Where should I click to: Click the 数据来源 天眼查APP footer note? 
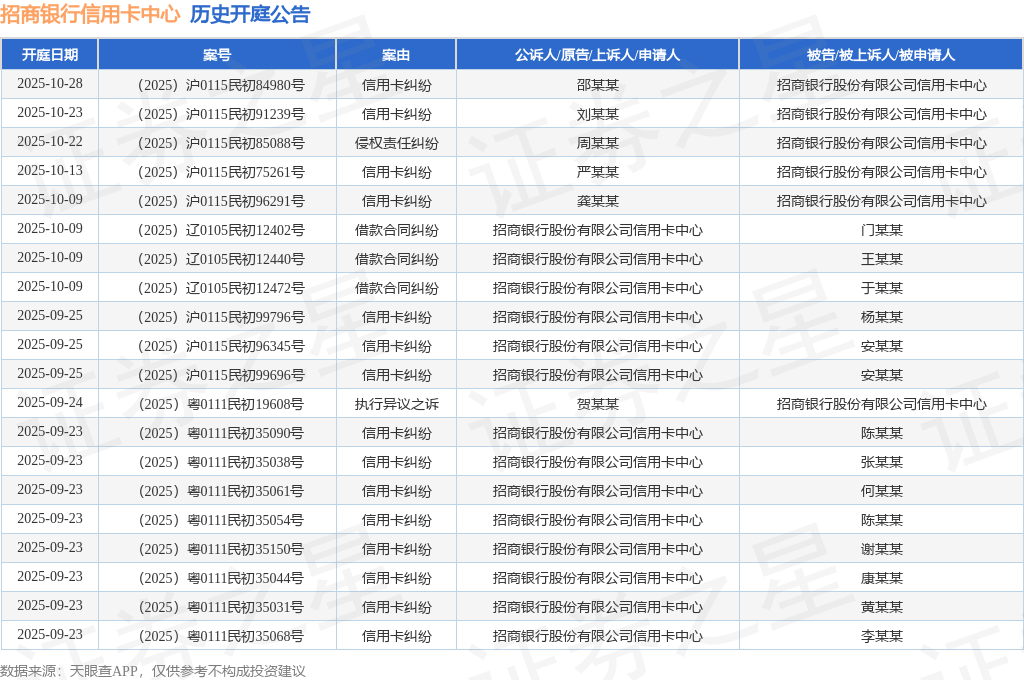click(x=153, y=671)
